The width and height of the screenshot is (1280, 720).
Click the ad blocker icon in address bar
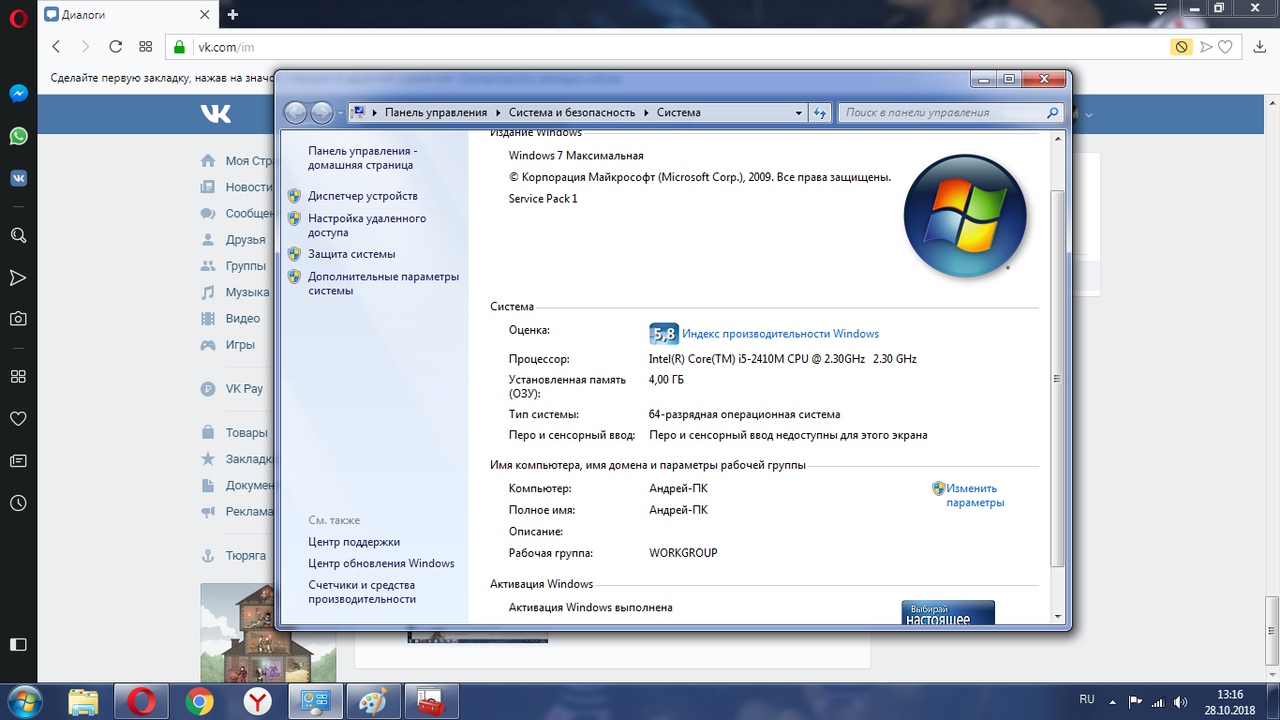tap(1181, 46)
